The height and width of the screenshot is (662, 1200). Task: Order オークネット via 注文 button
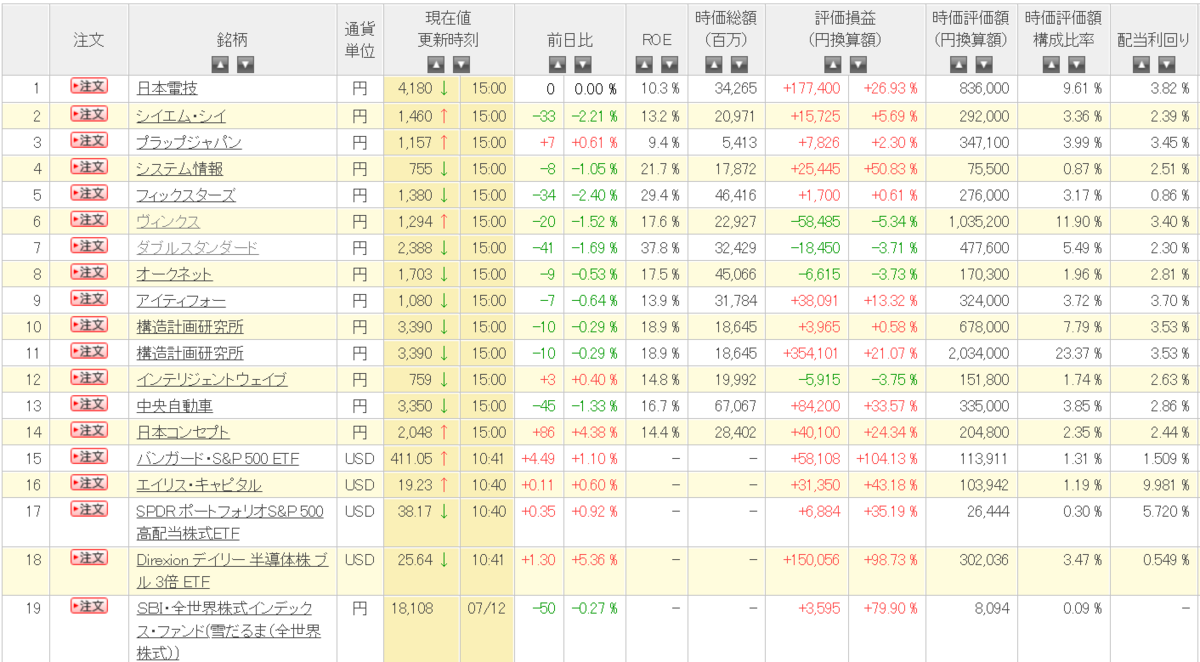pos(89,272)
